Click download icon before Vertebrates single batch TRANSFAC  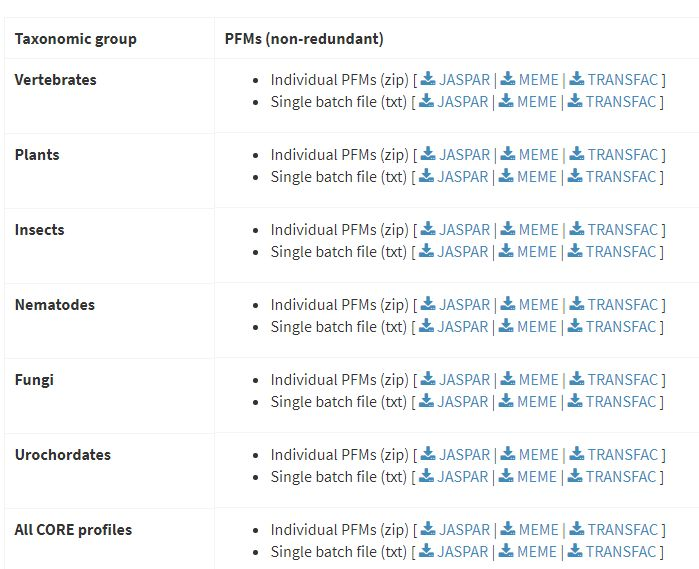coord(575,102)
